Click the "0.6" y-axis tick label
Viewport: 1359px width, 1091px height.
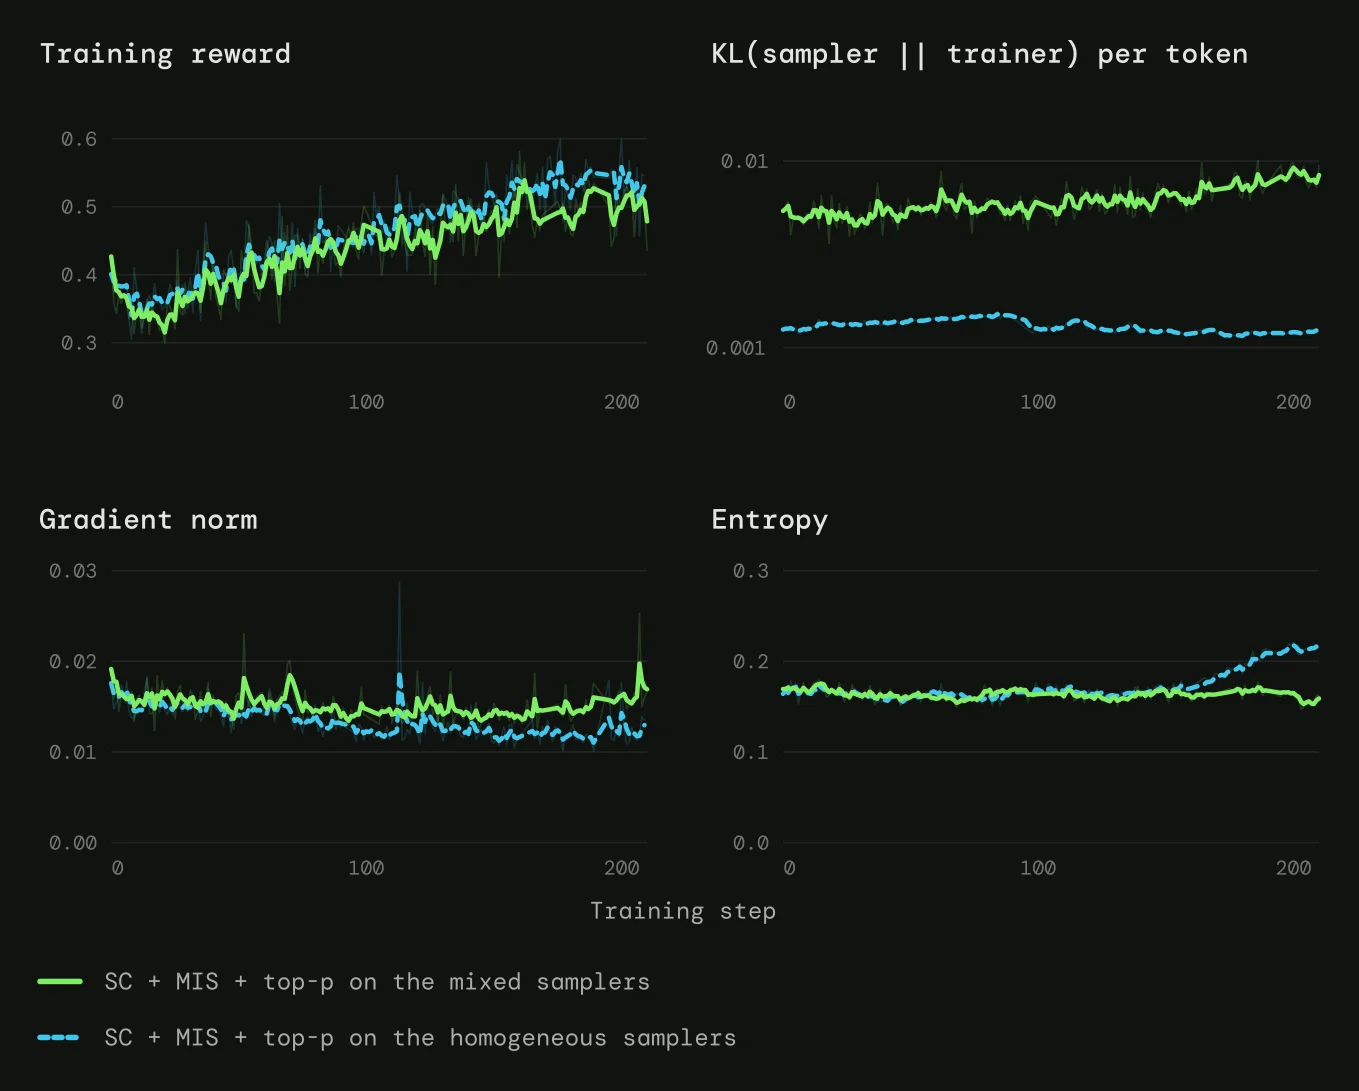tap(79, 139)
